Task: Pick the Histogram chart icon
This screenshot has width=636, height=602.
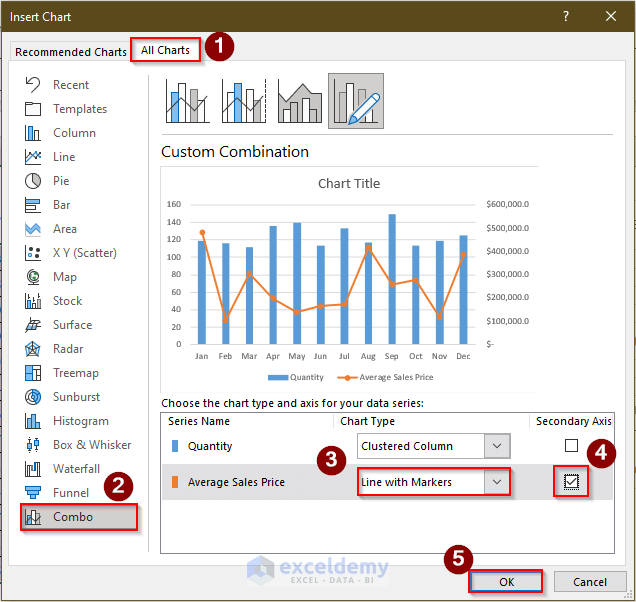Action: click(x=33, y=421)
